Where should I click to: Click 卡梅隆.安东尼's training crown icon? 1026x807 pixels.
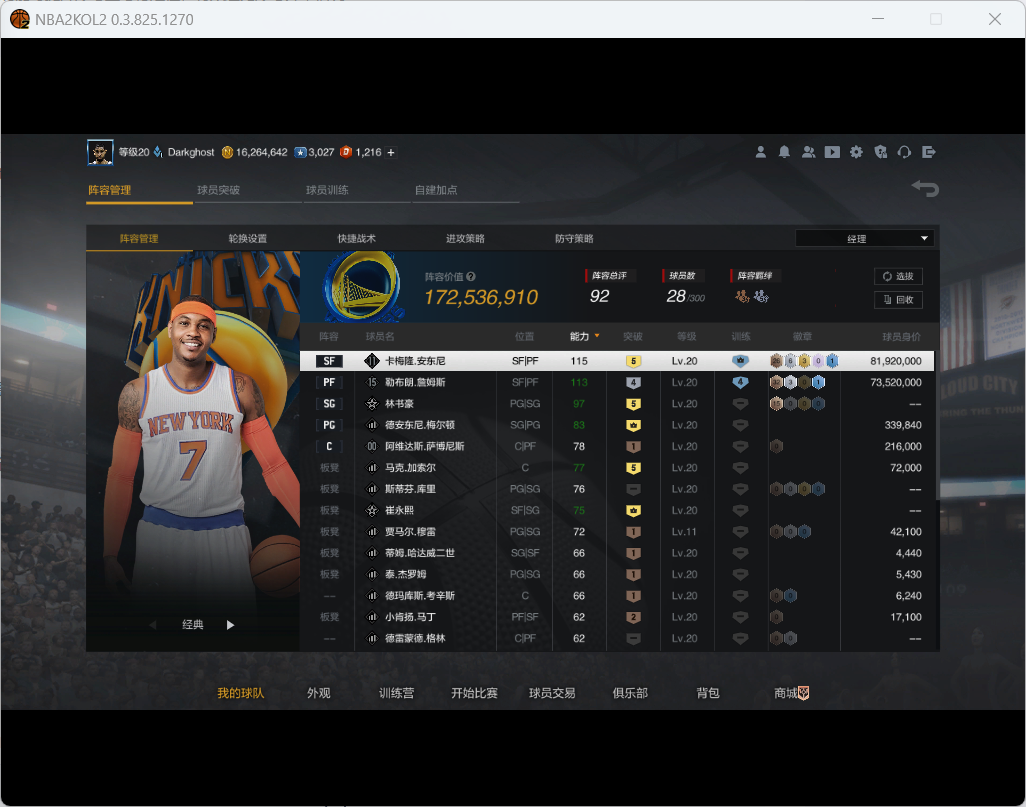(x=740, y=361)
